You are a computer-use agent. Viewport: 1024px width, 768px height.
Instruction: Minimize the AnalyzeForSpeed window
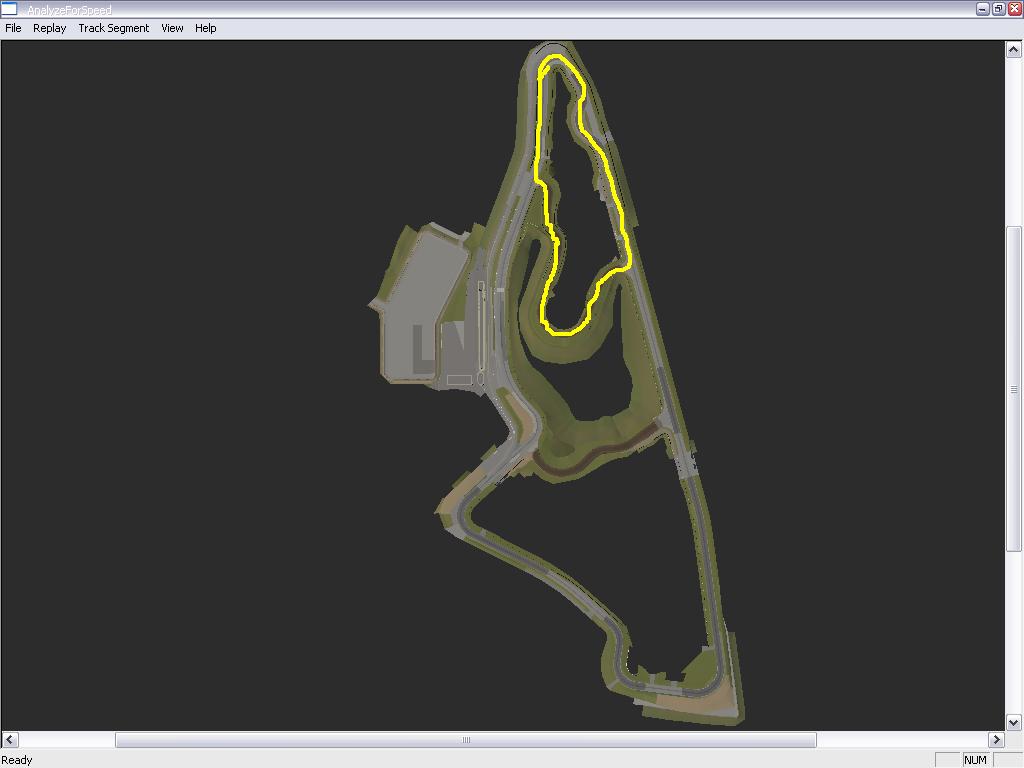click(983, 8)
